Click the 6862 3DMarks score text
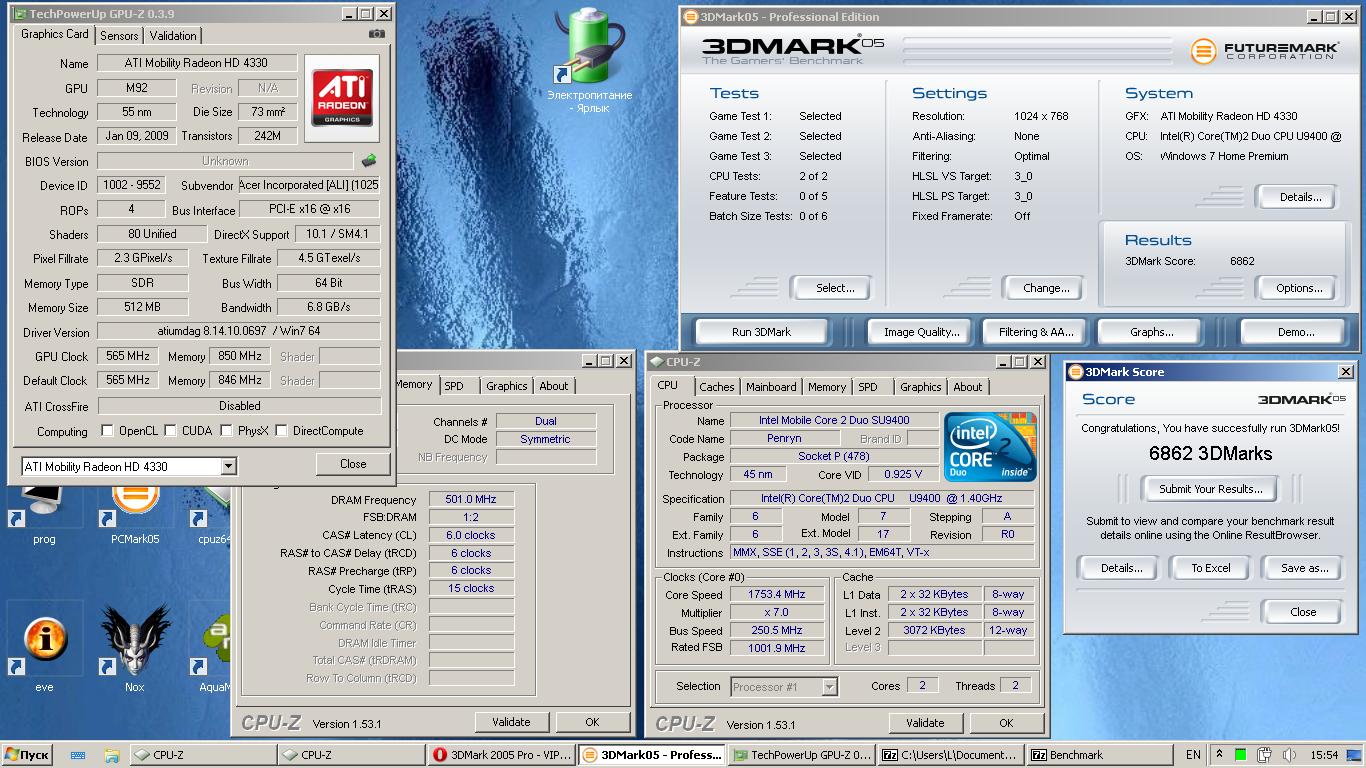 [1210, 453]
